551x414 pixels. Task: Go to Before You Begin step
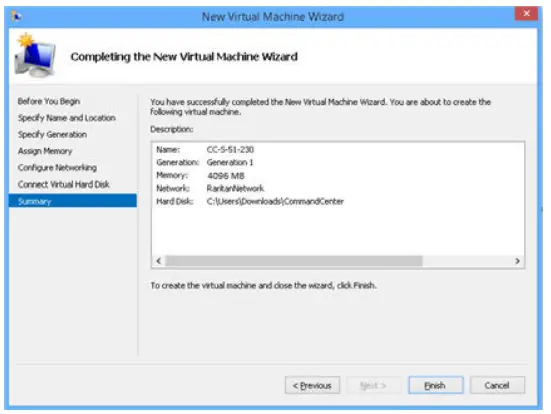[49, 101]
